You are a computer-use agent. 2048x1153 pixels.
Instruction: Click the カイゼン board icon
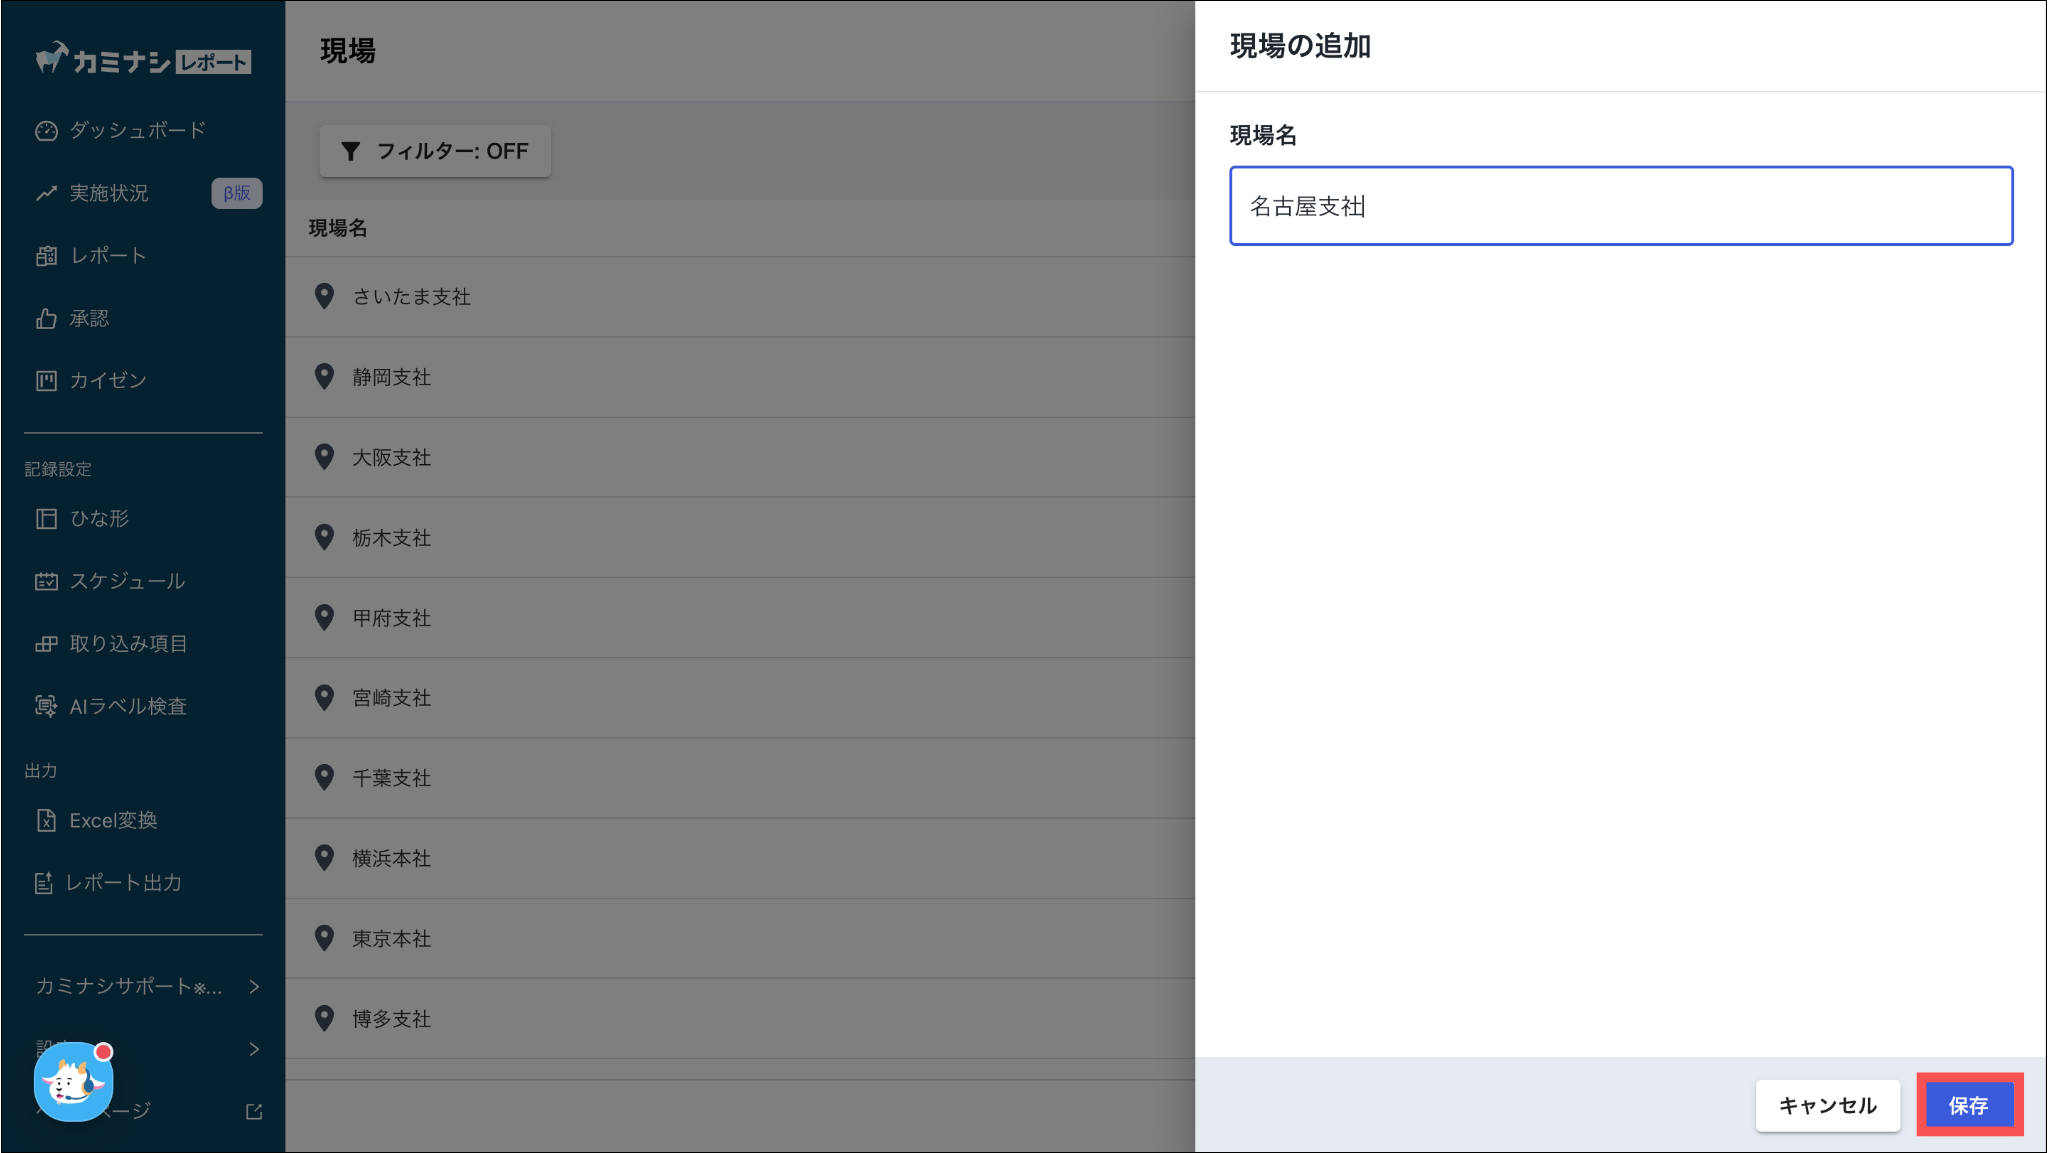(46, 381)
